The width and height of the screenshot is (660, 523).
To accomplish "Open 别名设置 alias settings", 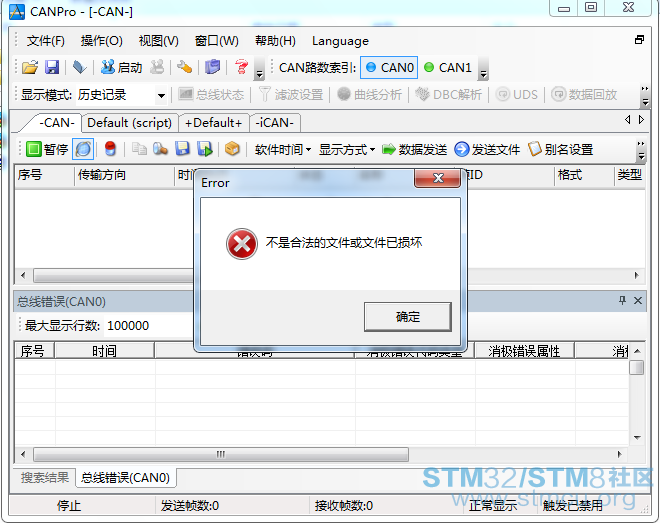I will tap(560, 149).
